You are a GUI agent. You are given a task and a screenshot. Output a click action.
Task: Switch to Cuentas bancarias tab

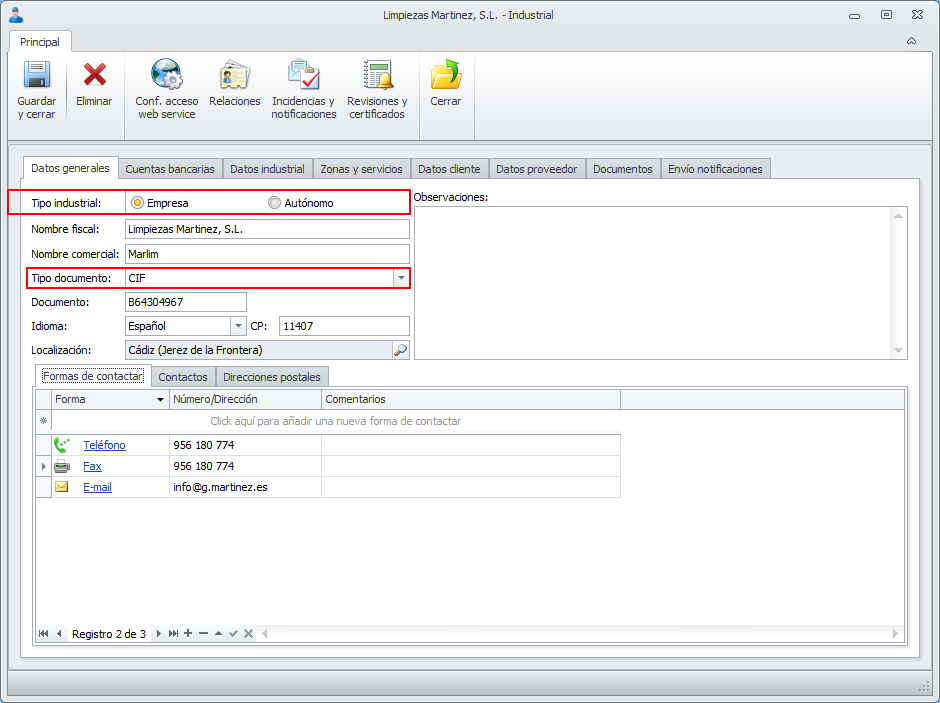coord(170,169)
